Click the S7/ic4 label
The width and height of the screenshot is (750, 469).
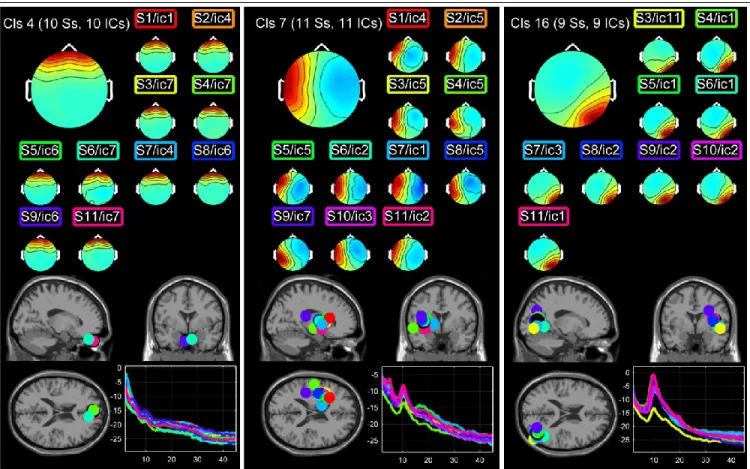click(155, 151)
